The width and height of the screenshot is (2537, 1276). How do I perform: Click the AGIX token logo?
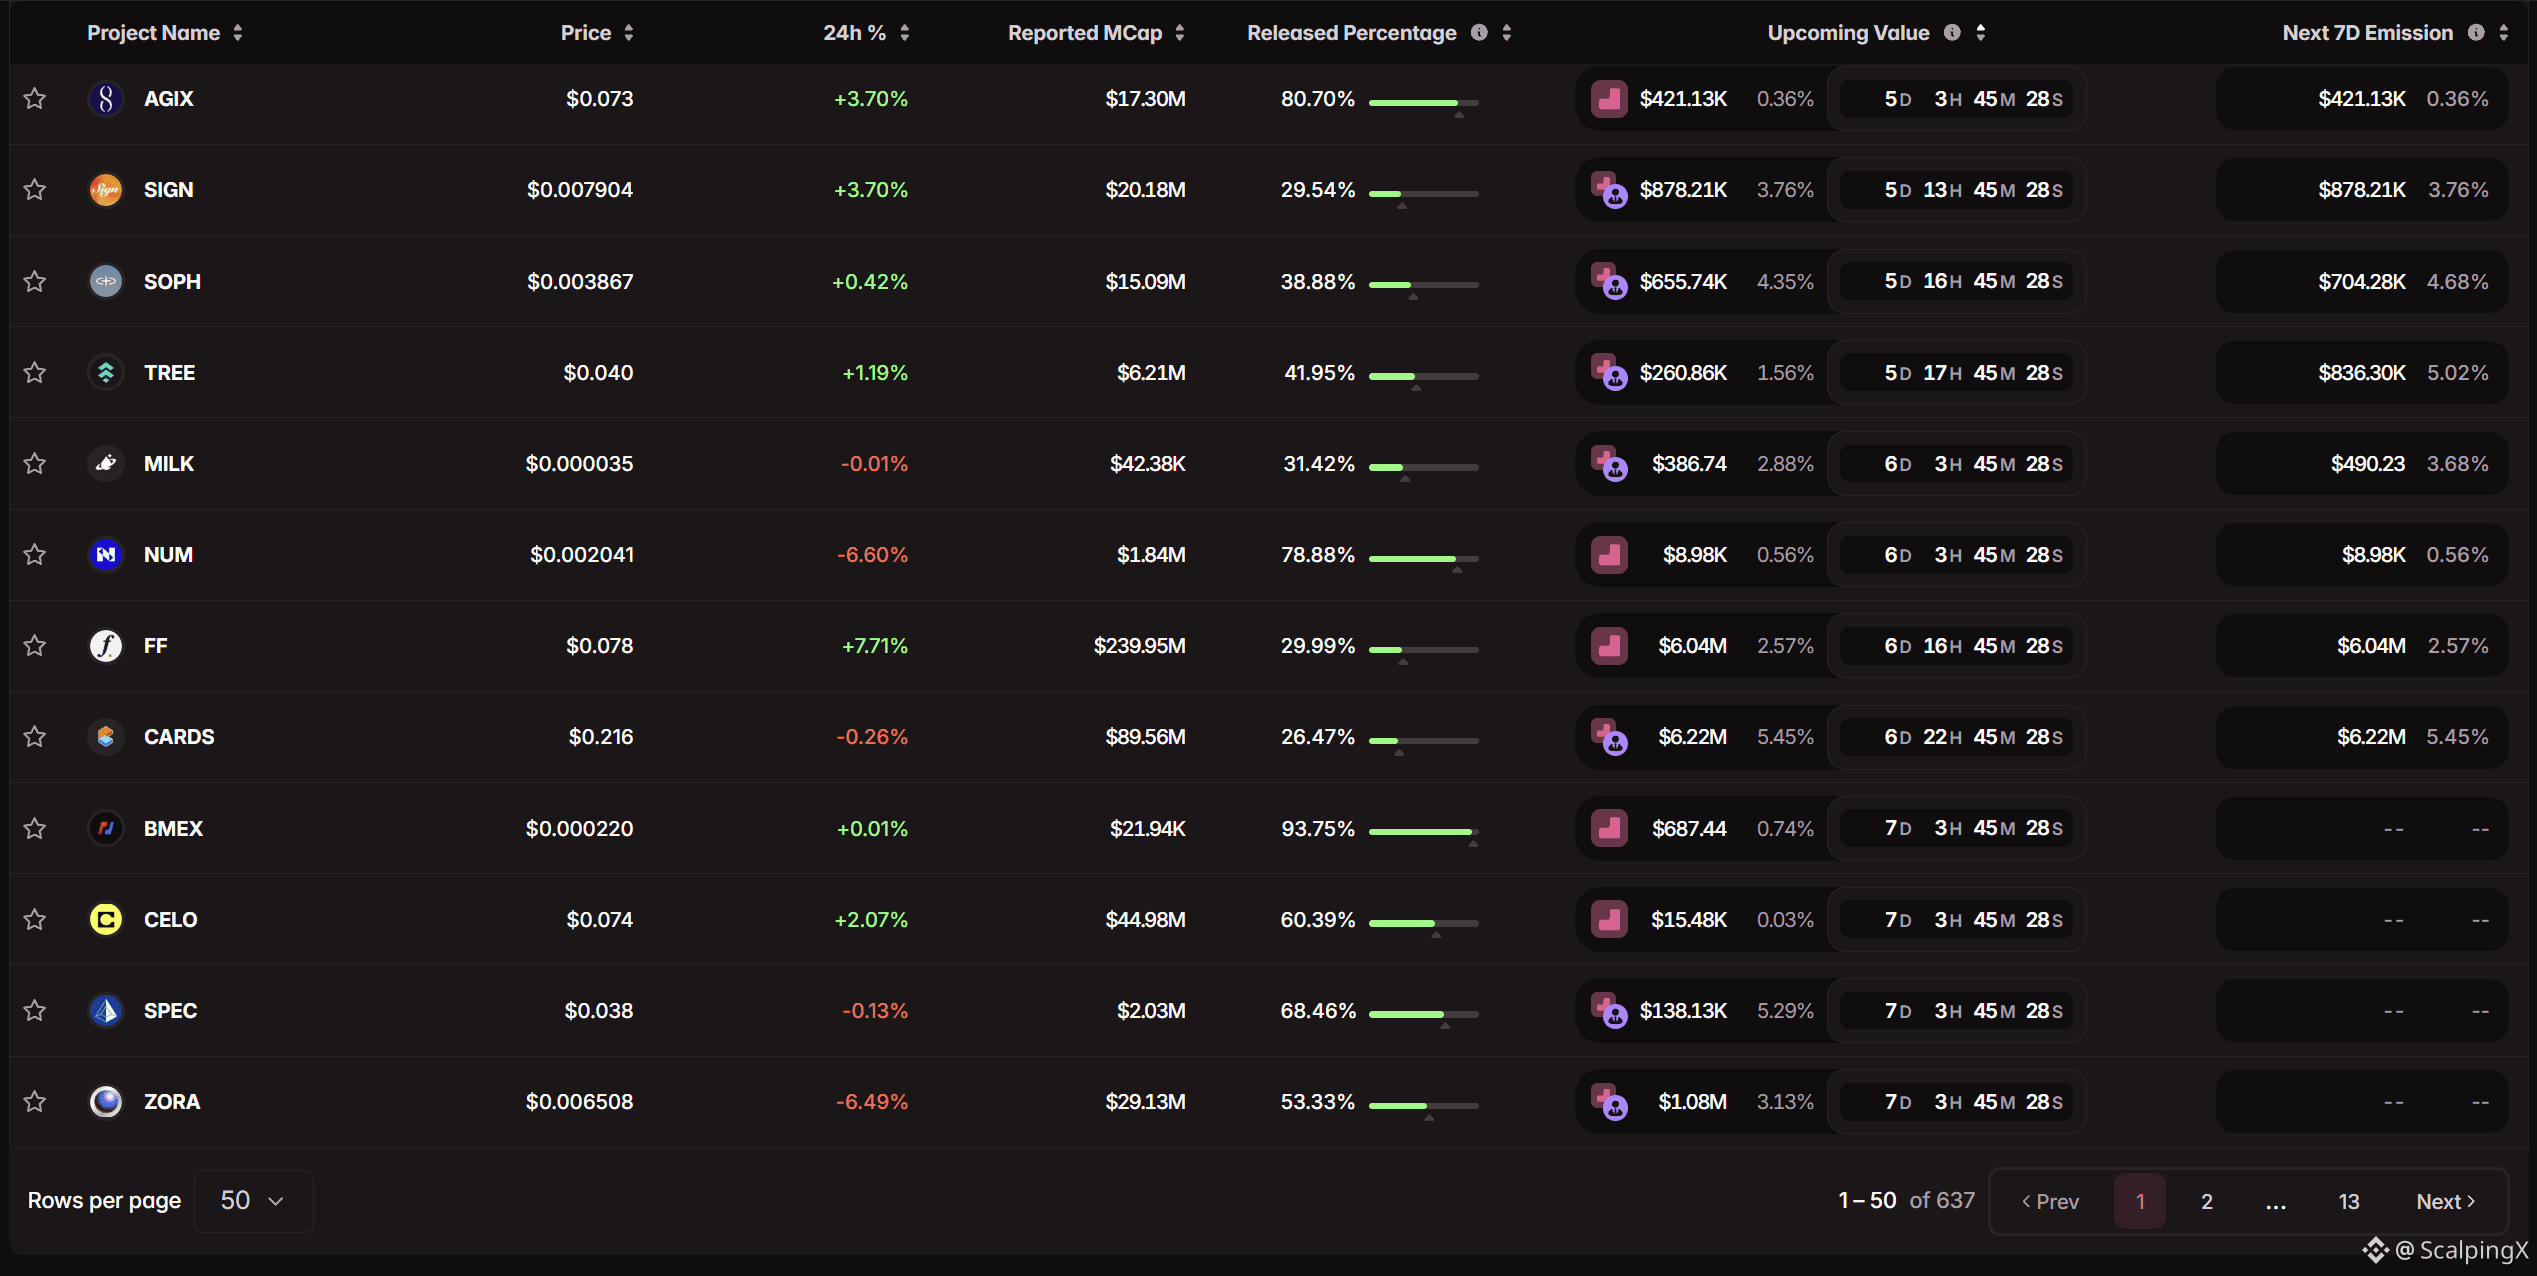[x=106, y=99]
